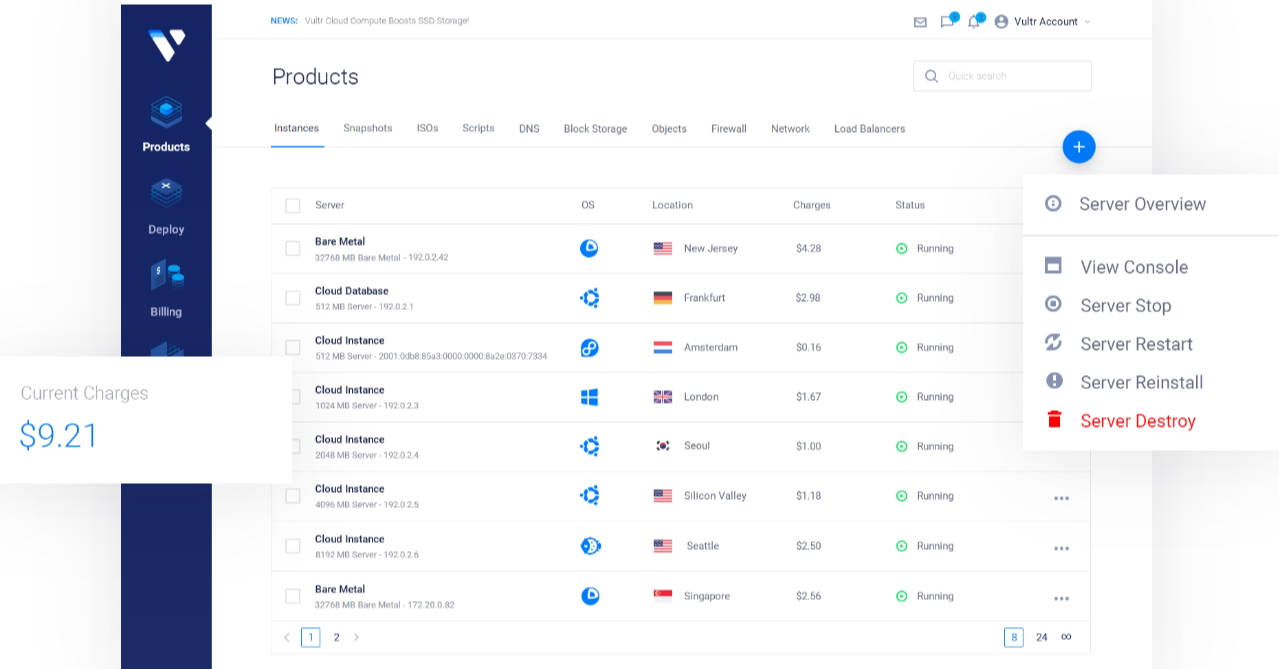Click Server Destroy trash icon
This screenshot has width=1279, height=669.
(1054, 419)
